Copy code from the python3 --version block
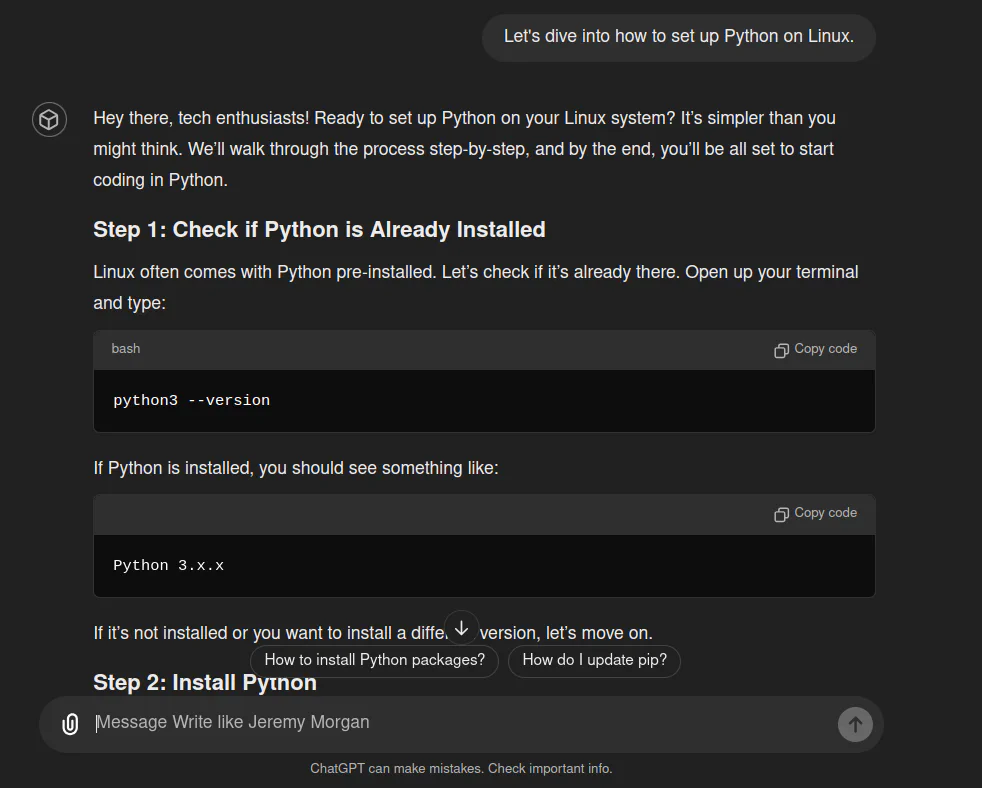 pyautogui.click(x=815, y=349)
